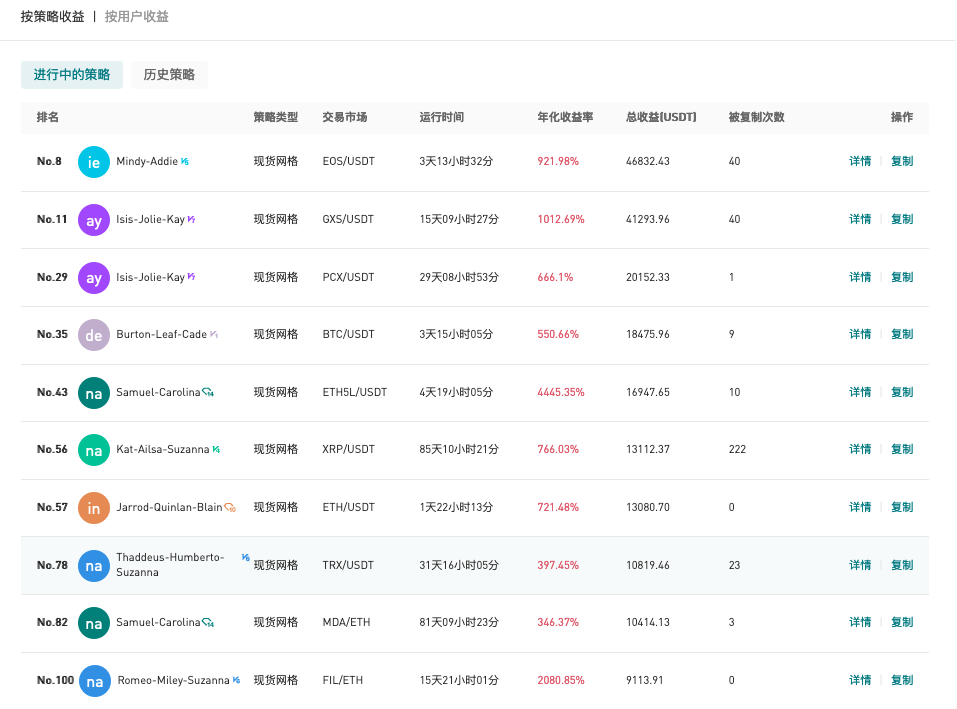The width and height of the screenshot is (957, 709).
Task: Click the badge next to Isis-Jolie-Kay in No.11
Action: point(191,219)
